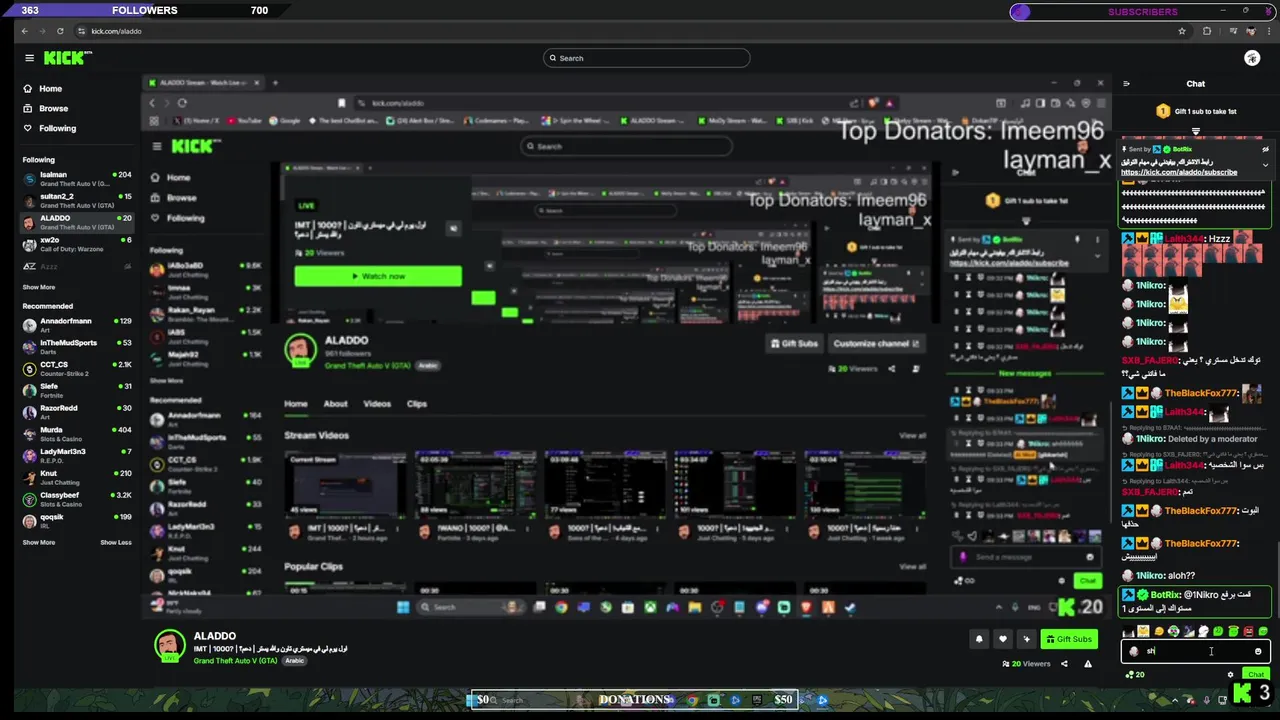The width and height of the screenshot is (1280, 720).
Task: Click Show More under Recommended
Action: 39,542
